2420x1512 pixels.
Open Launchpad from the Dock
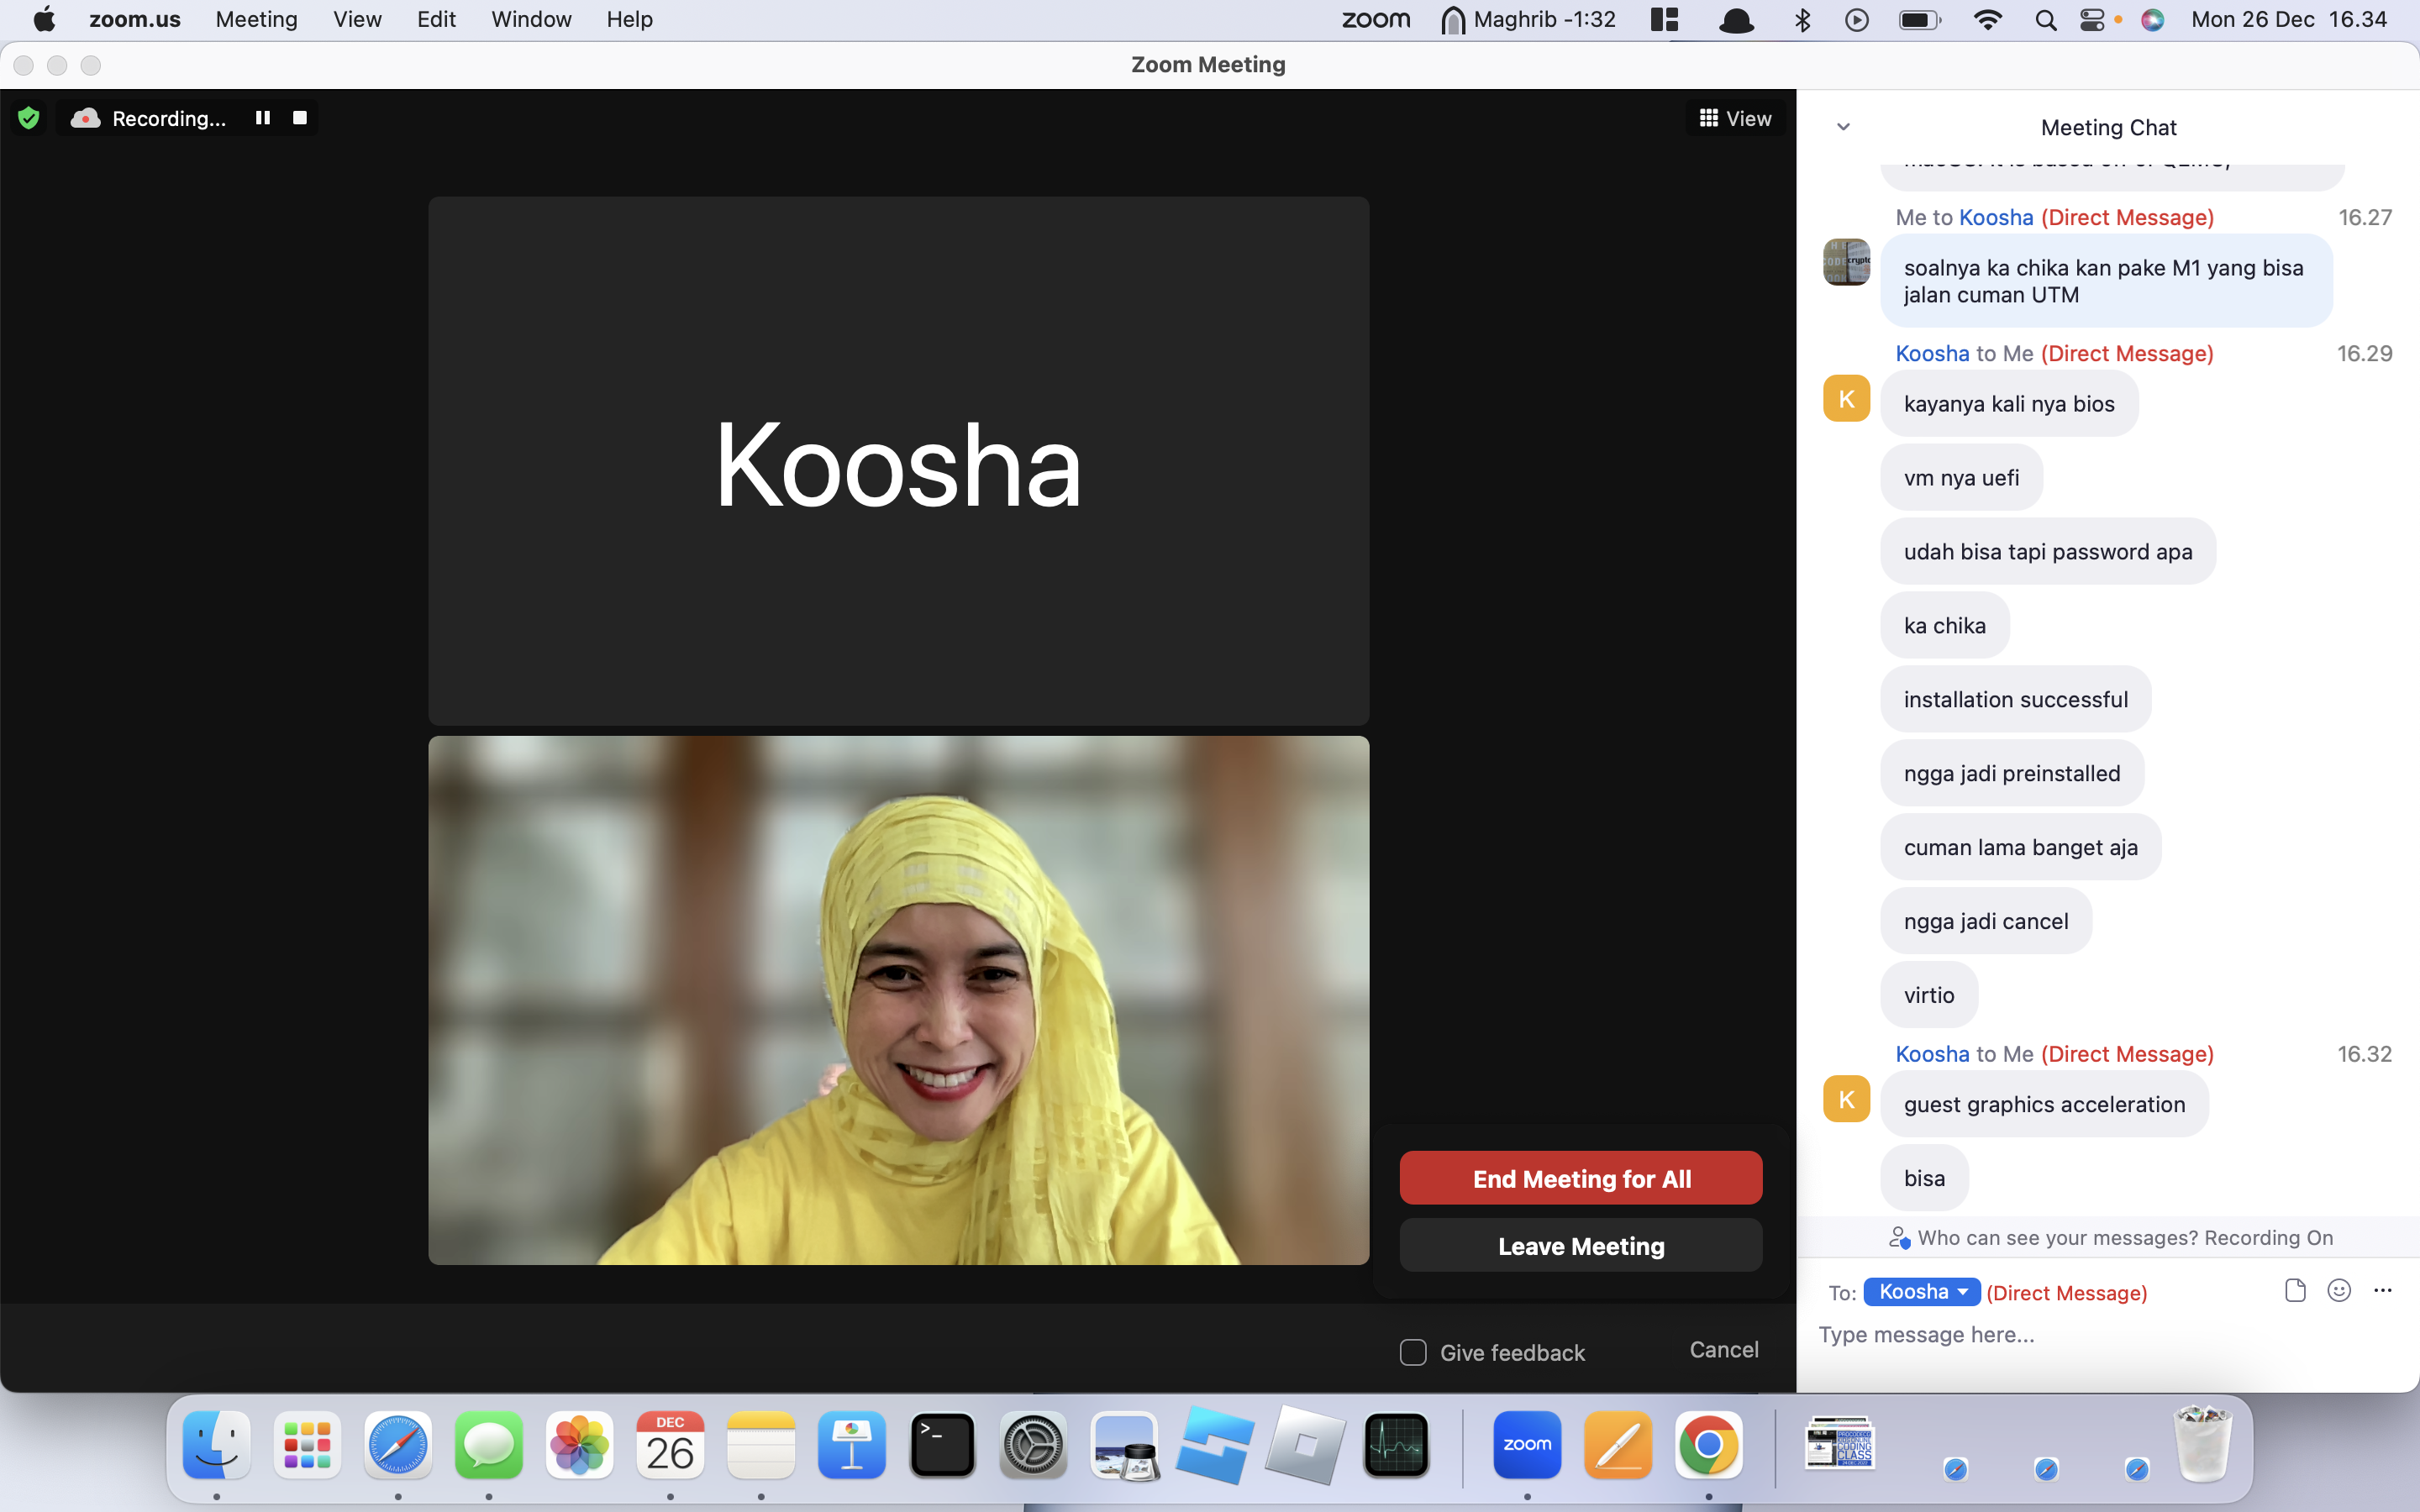[307, 1444]
